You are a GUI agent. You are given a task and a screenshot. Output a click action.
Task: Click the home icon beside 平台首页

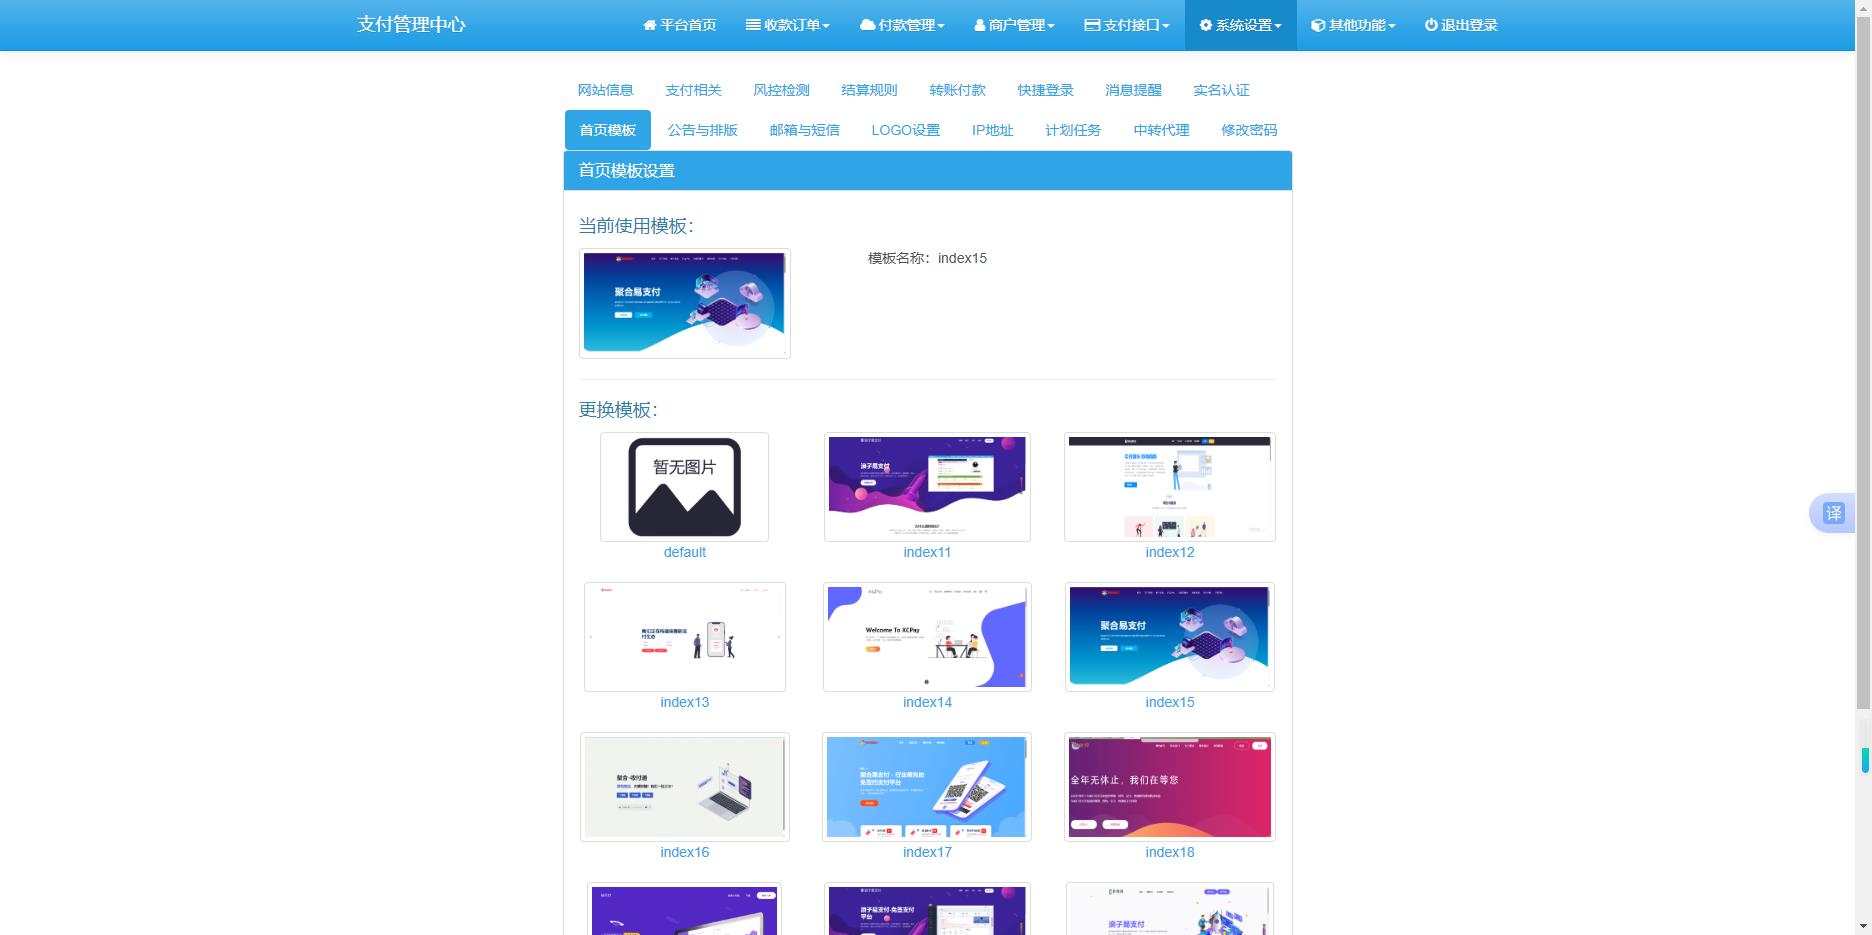point(650,25)
